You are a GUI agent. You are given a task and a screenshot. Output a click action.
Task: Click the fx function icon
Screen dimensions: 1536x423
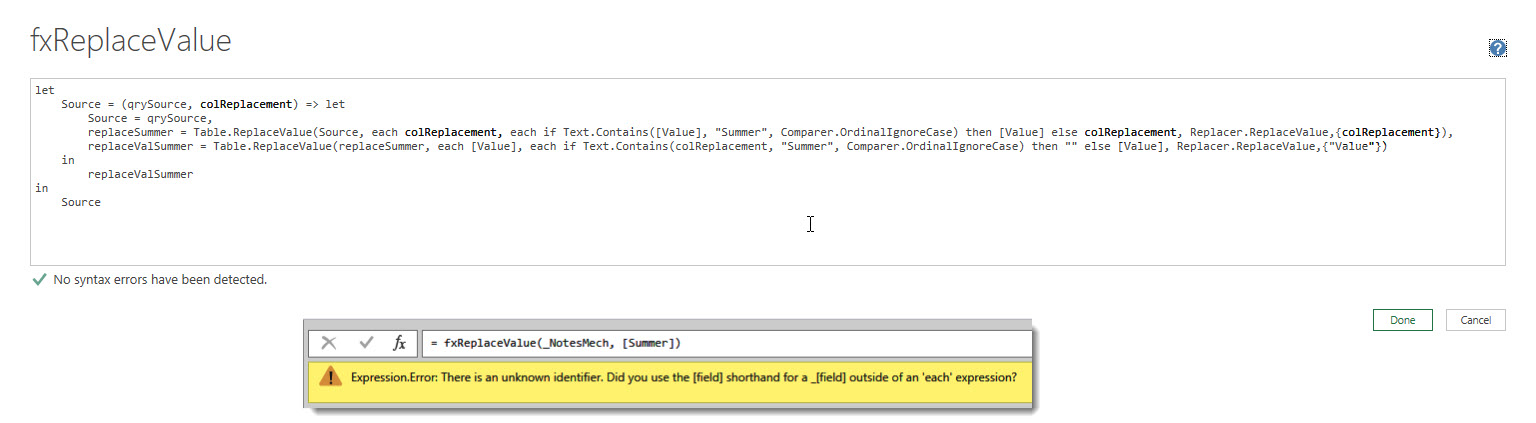pyautogui.click(x=399, y=343)
